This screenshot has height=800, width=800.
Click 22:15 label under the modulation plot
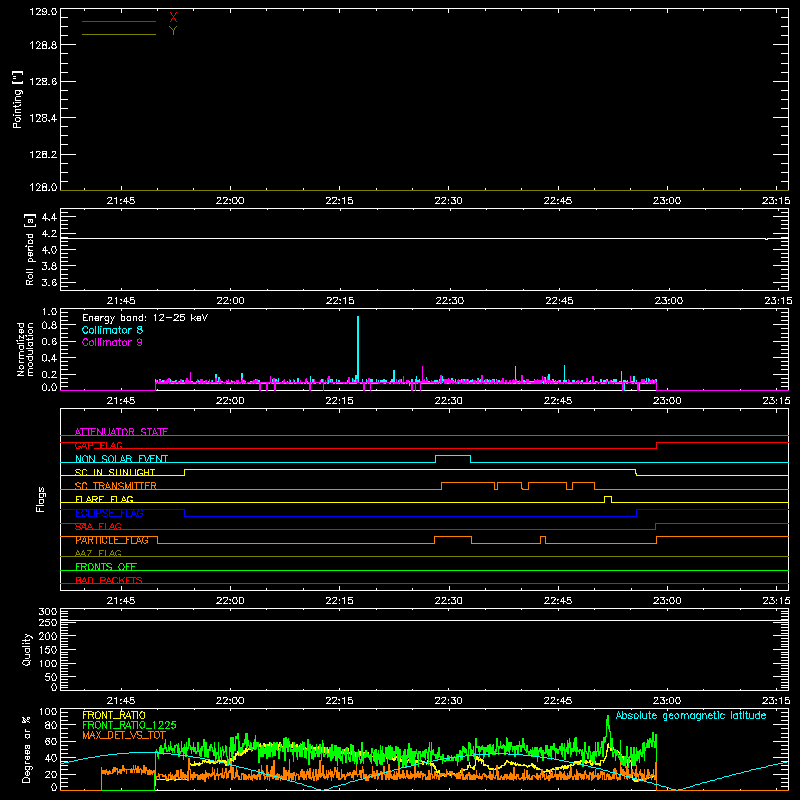pos(339,401)
